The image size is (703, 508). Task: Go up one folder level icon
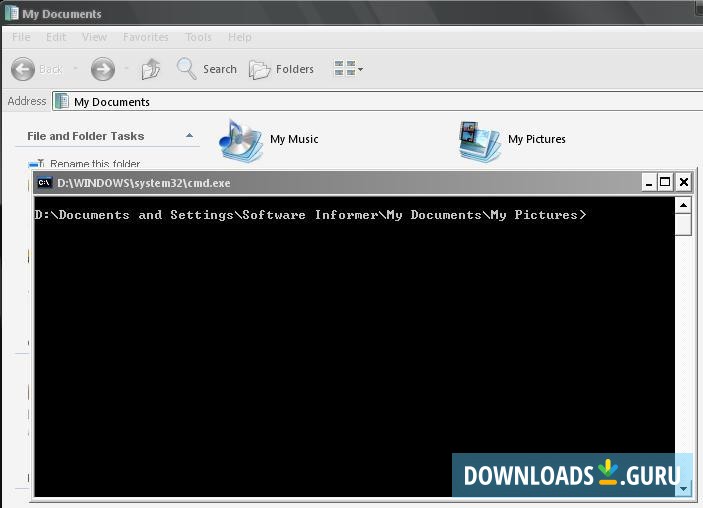coord(151,69)
